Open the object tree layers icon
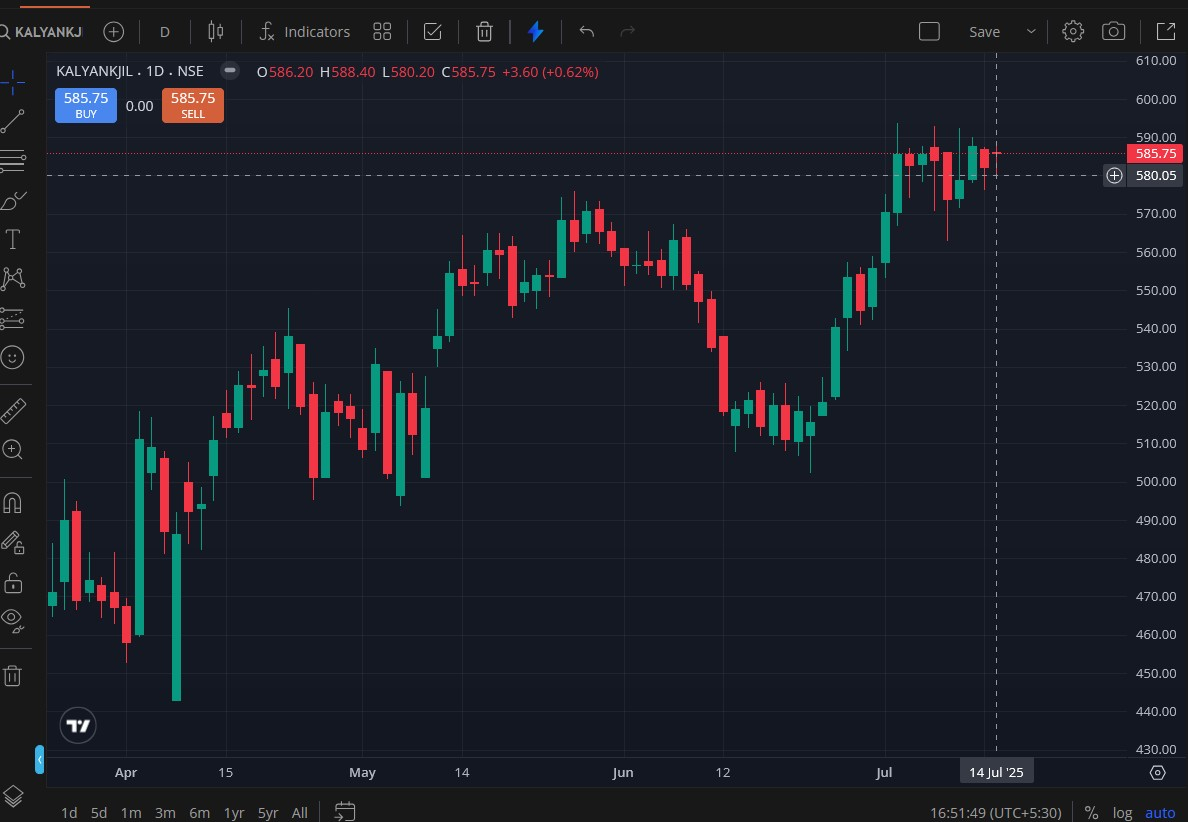1188x822 pixels. (x=13, y=797)
